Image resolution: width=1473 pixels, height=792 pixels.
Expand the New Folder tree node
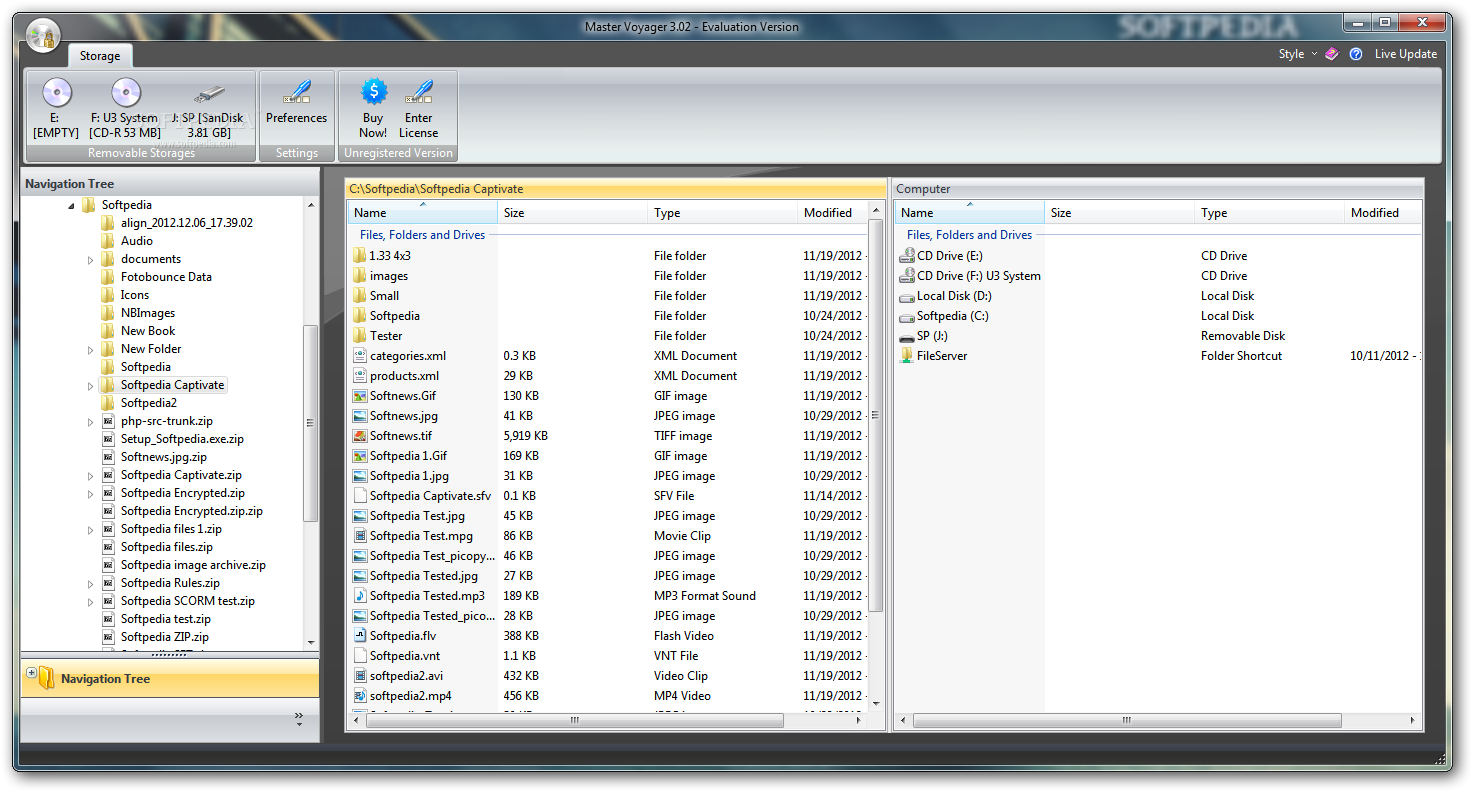pyautogui.click(x=91, y=349)
